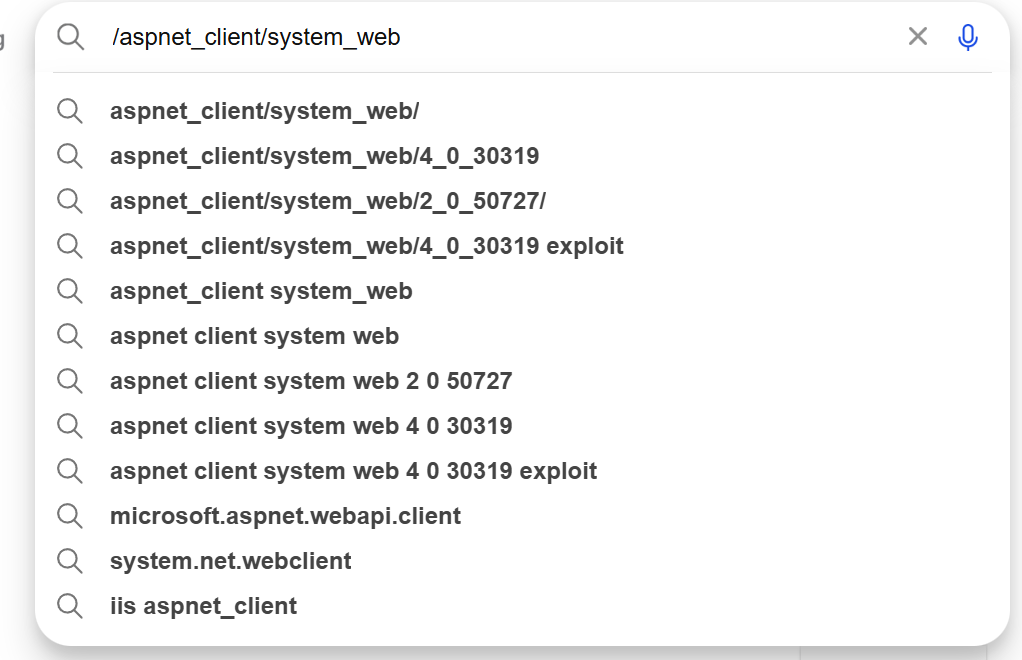Click magnifier icon beside "iis aspnet_client"

(x=69, y=606)
